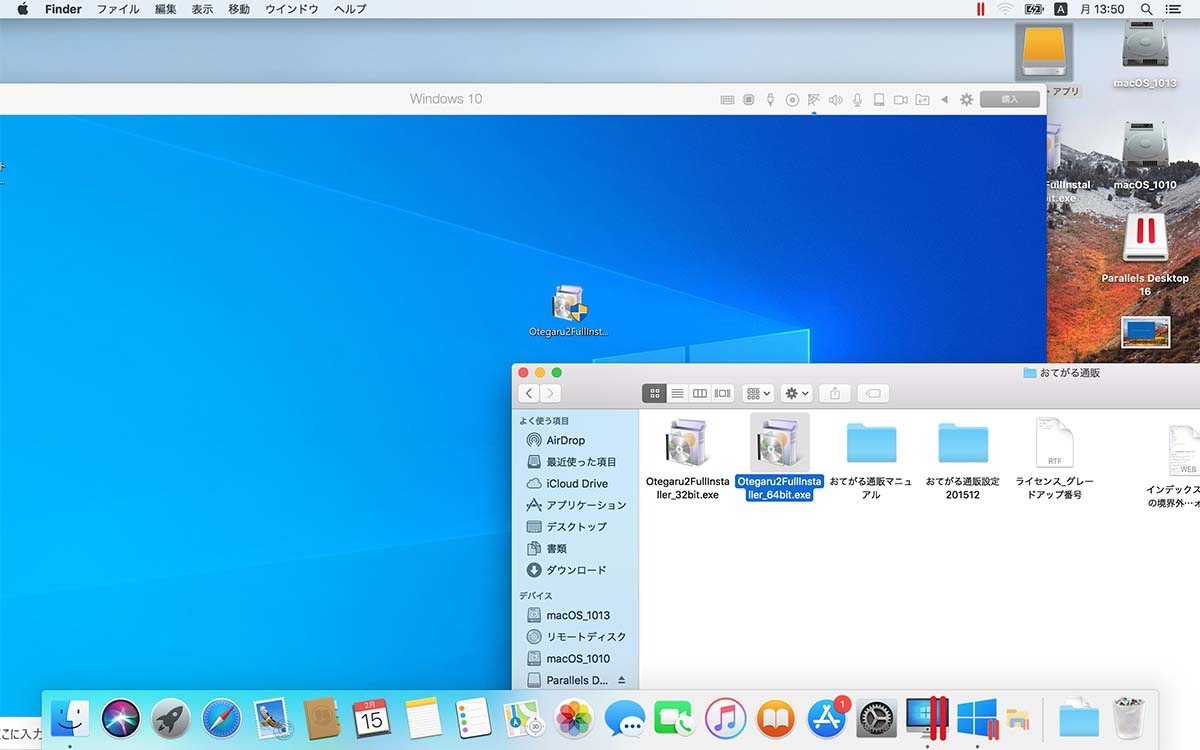
Task: Open the Photos app from the Dock
Action: coord(574,718)
